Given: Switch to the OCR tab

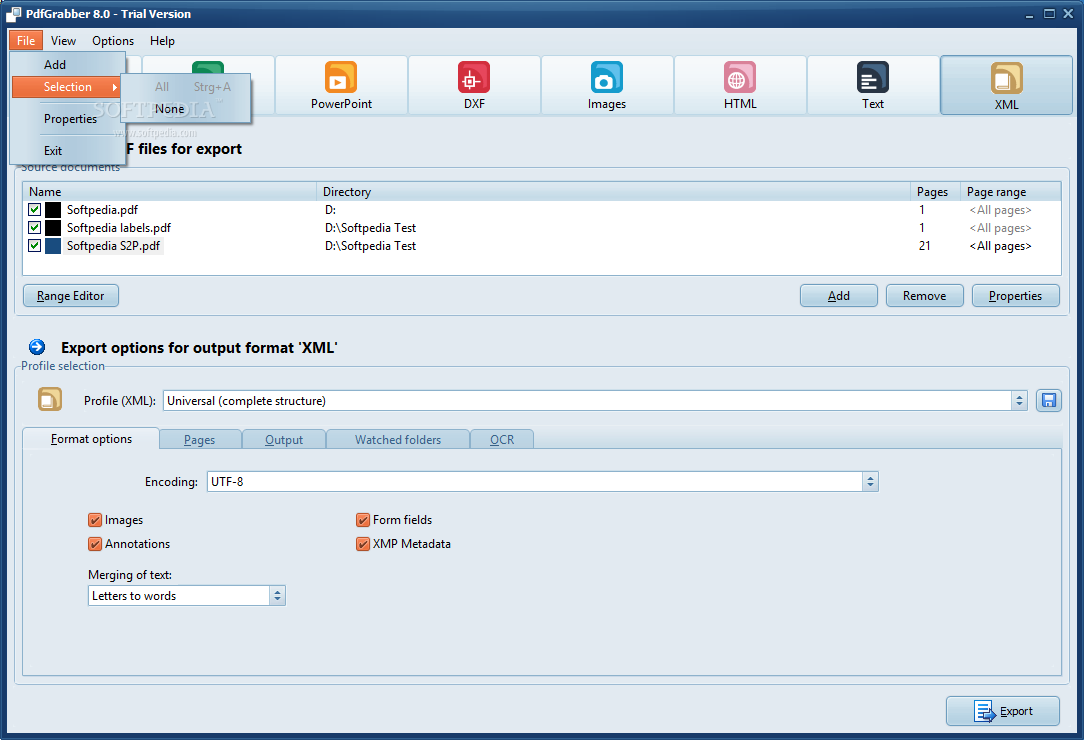Looking at the screenshot, I should coord(502,439).
